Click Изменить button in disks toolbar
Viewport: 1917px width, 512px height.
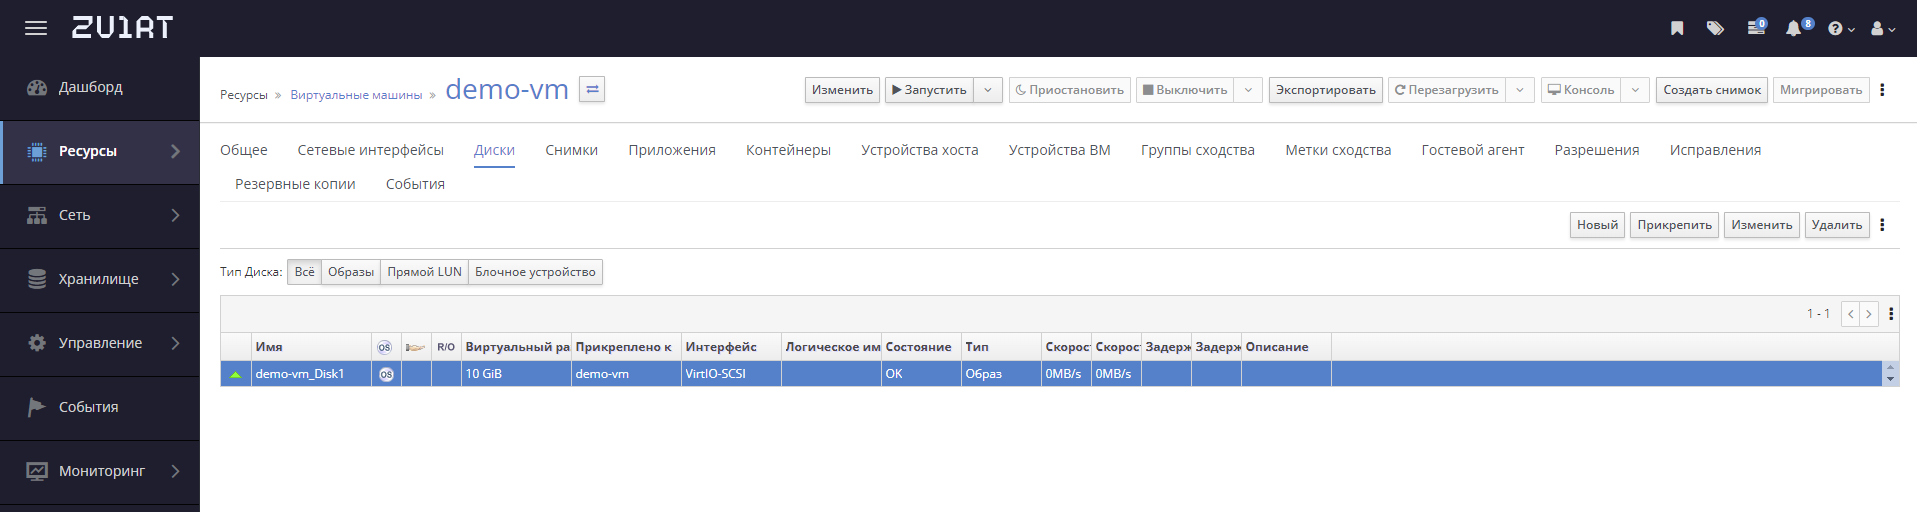point(1762,225)
